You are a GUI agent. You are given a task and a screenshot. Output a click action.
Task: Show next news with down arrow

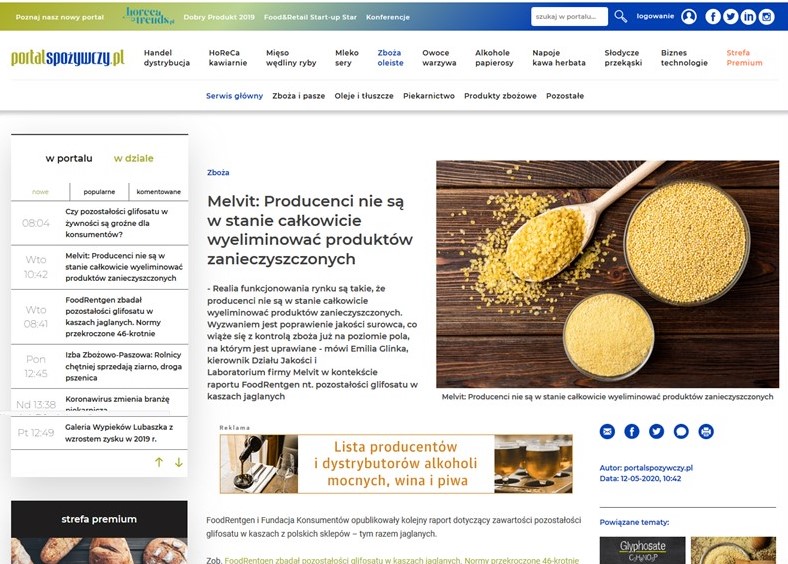178,462
